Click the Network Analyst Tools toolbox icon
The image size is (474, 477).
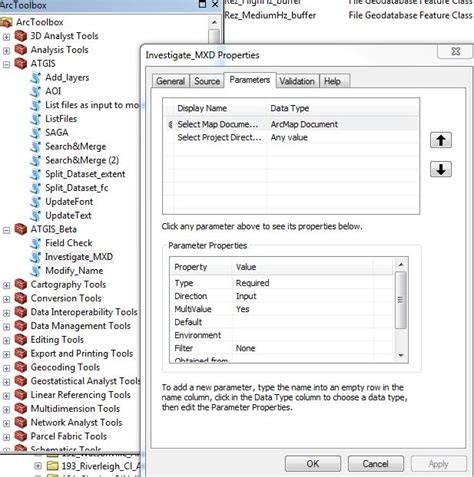[x=21, y=423]
